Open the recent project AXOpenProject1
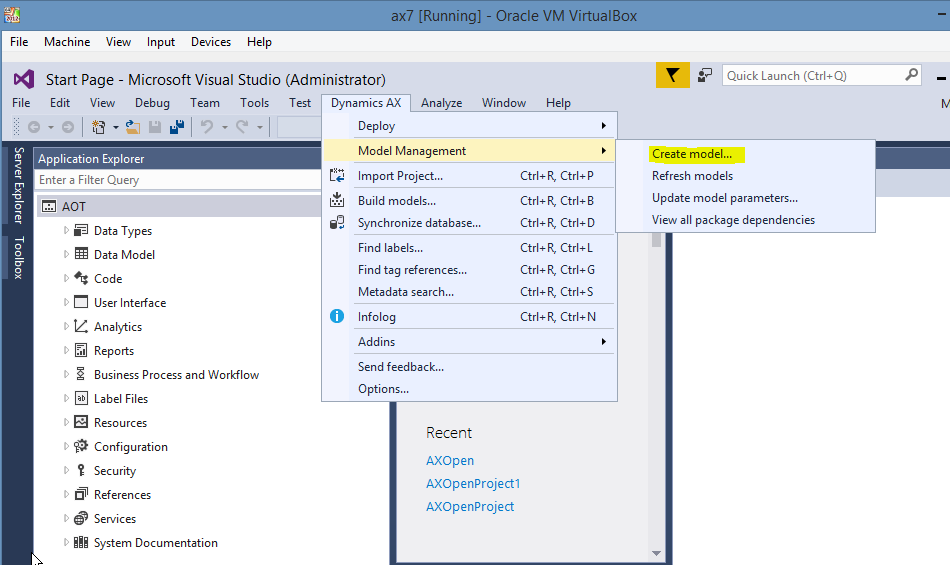This screenshot has height=565, width=950. point(473,483)
